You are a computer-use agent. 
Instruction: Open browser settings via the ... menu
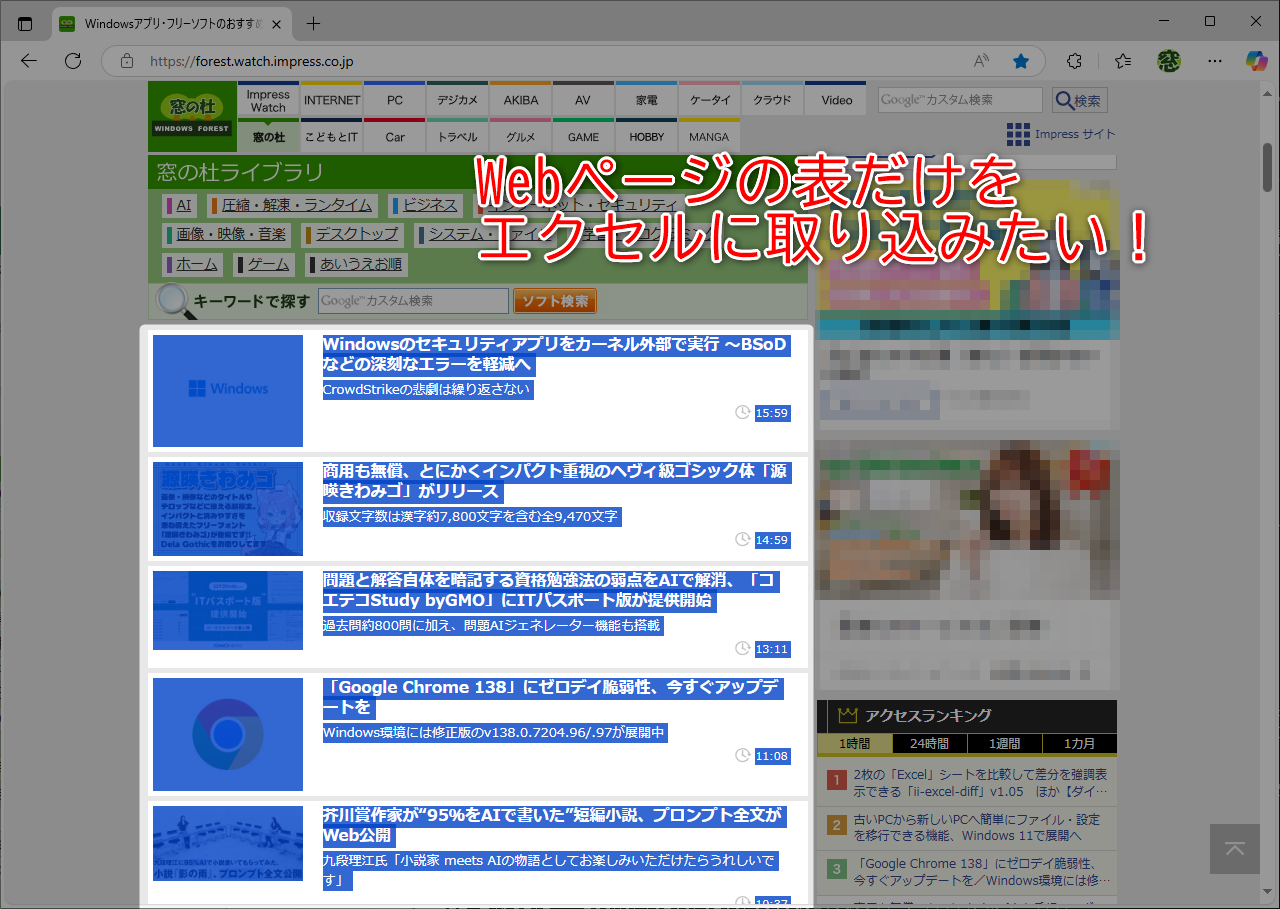1214,61
